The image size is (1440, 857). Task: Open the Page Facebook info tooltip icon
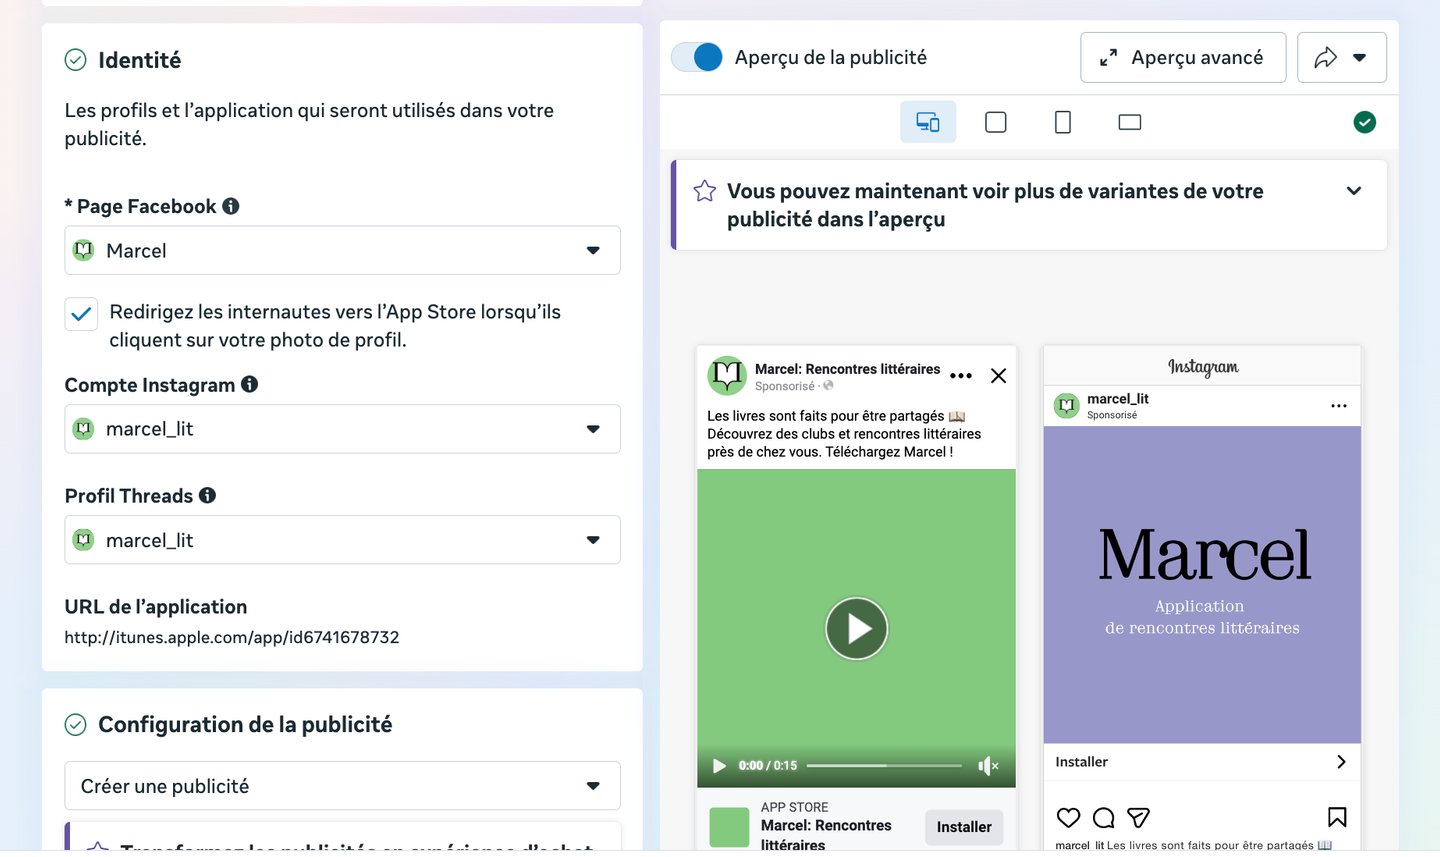click(231, 206)
